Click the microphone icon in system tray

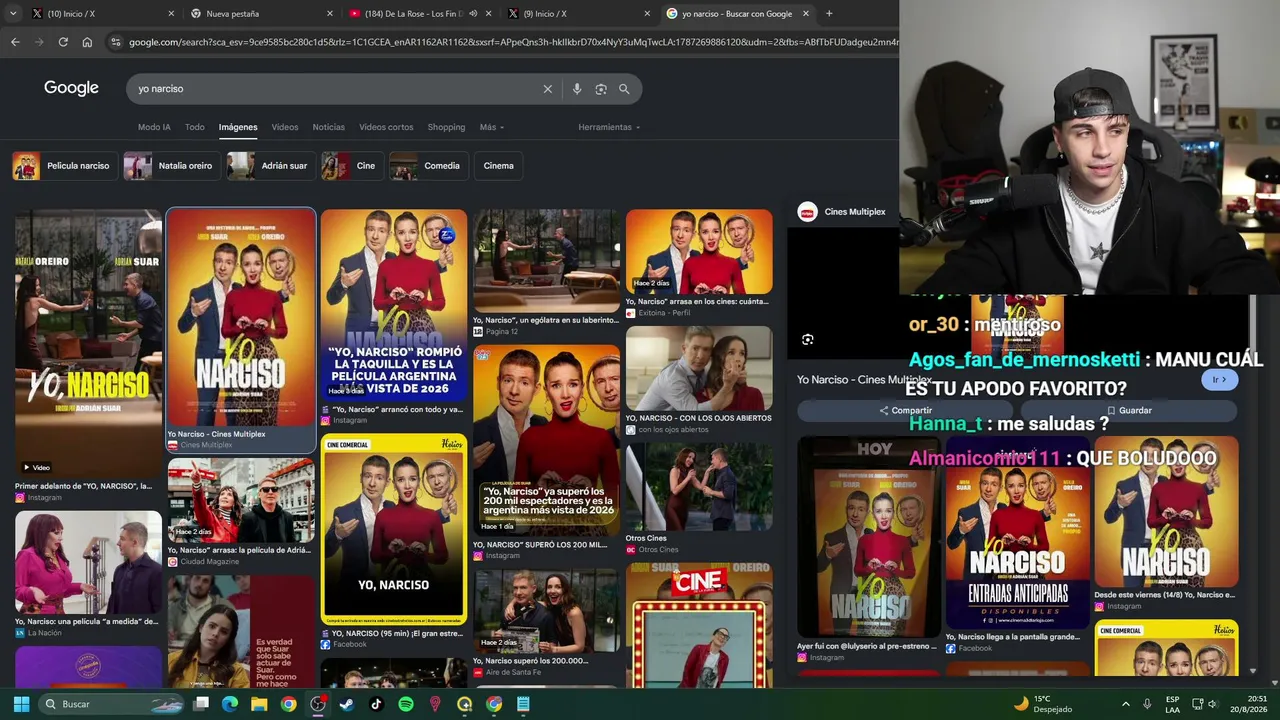click(1147, 704)
